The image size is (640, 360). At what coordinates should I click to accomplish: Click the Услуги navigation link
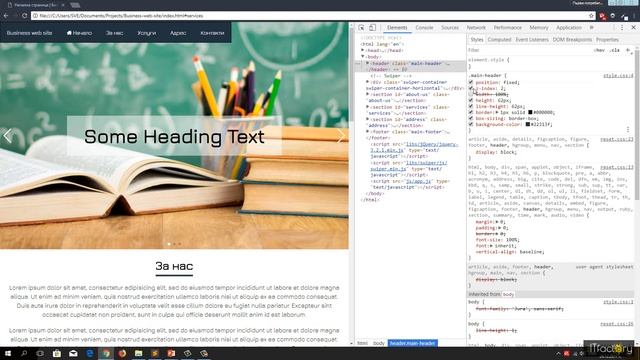tap(147, 33)
